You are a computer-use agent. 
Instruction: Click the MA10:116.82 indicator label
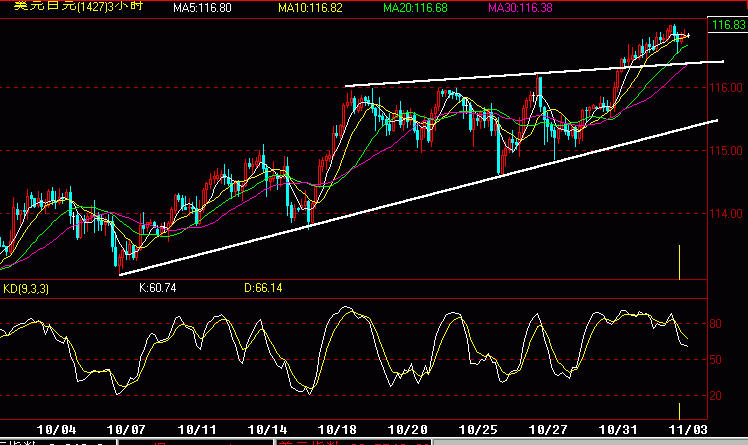tap(310, 8)
